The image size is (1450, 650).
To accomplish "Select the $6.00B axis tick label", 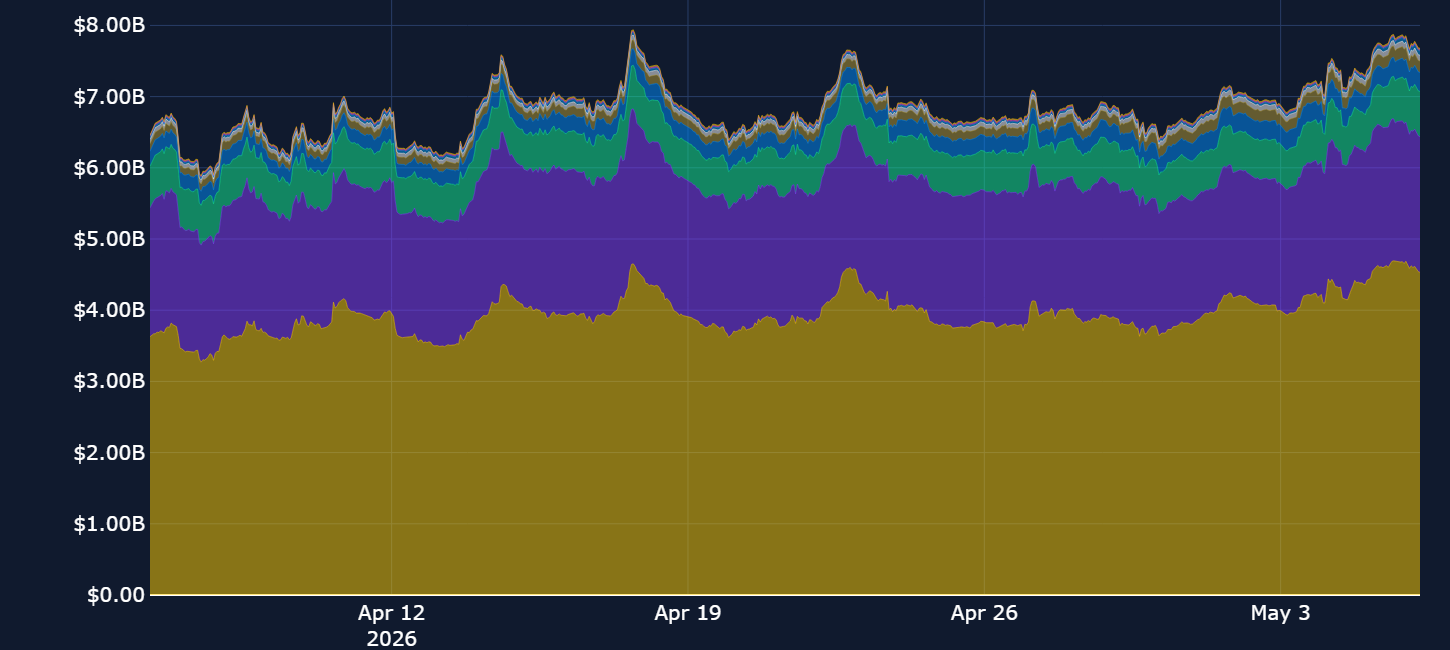I will 109,168.
